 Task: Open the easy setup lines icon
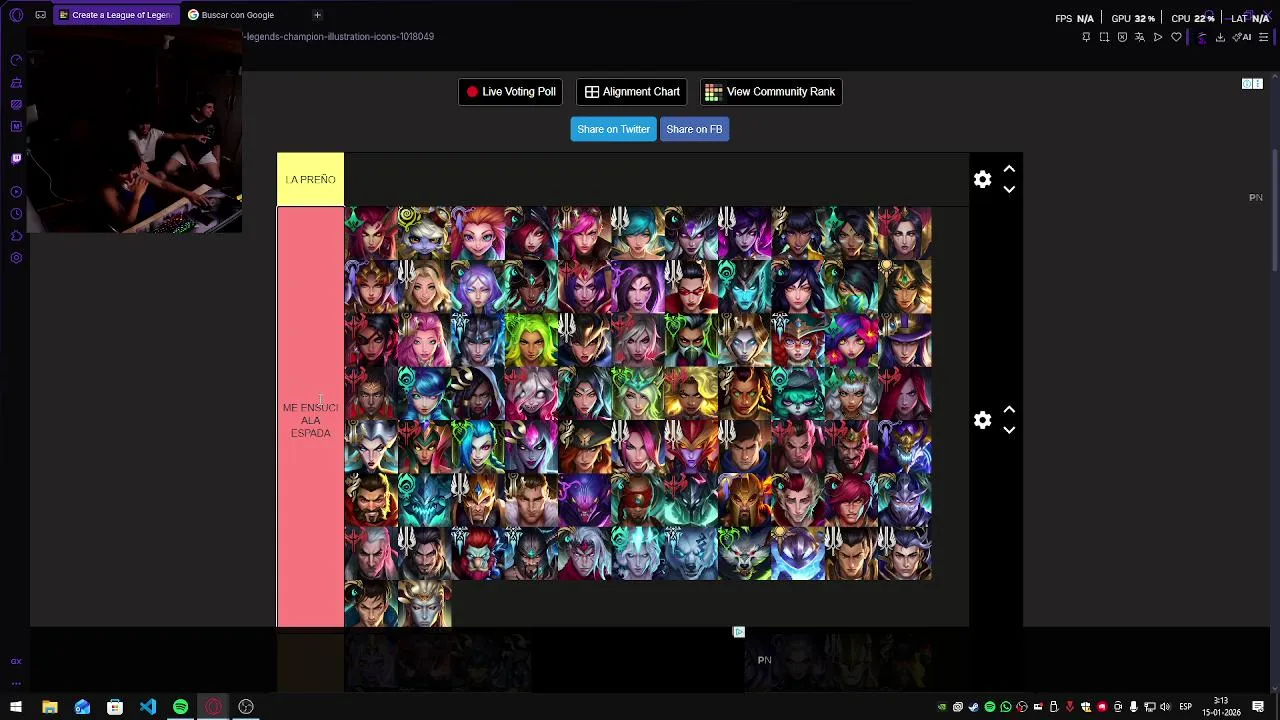(x=1263, y=37)
